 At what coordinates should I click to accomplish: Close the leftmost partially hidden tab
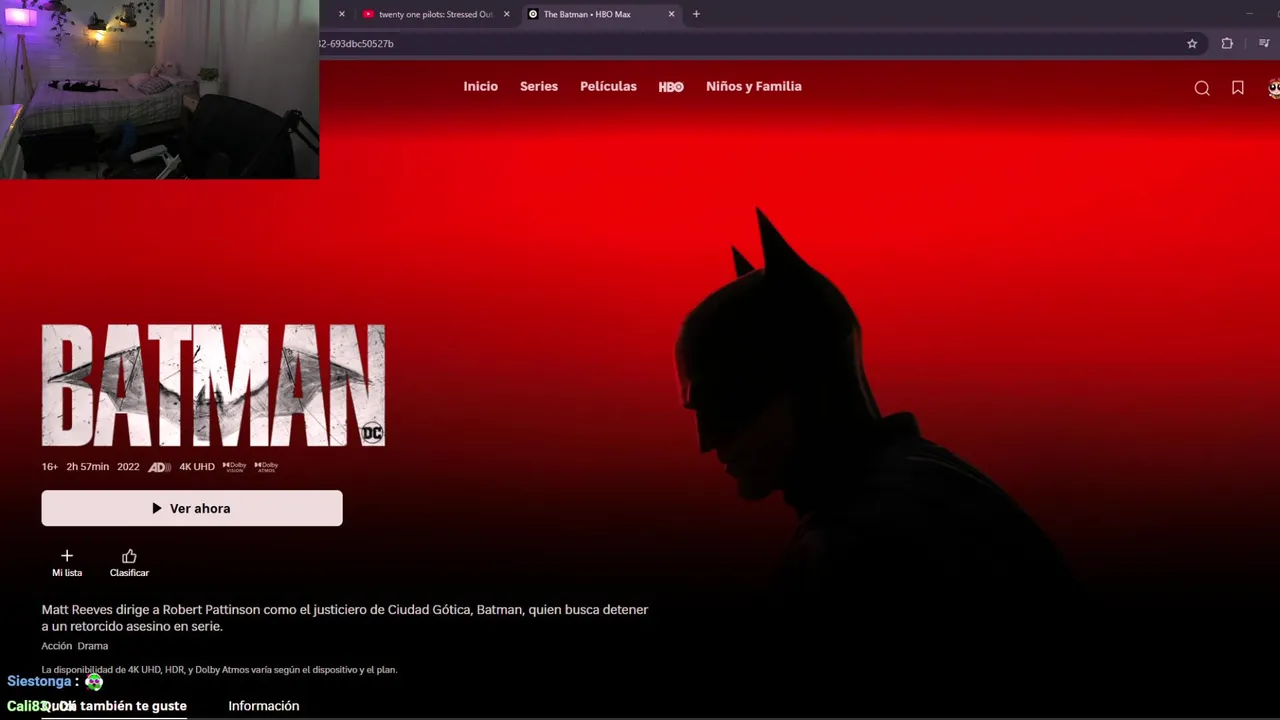tap(342, 14)
